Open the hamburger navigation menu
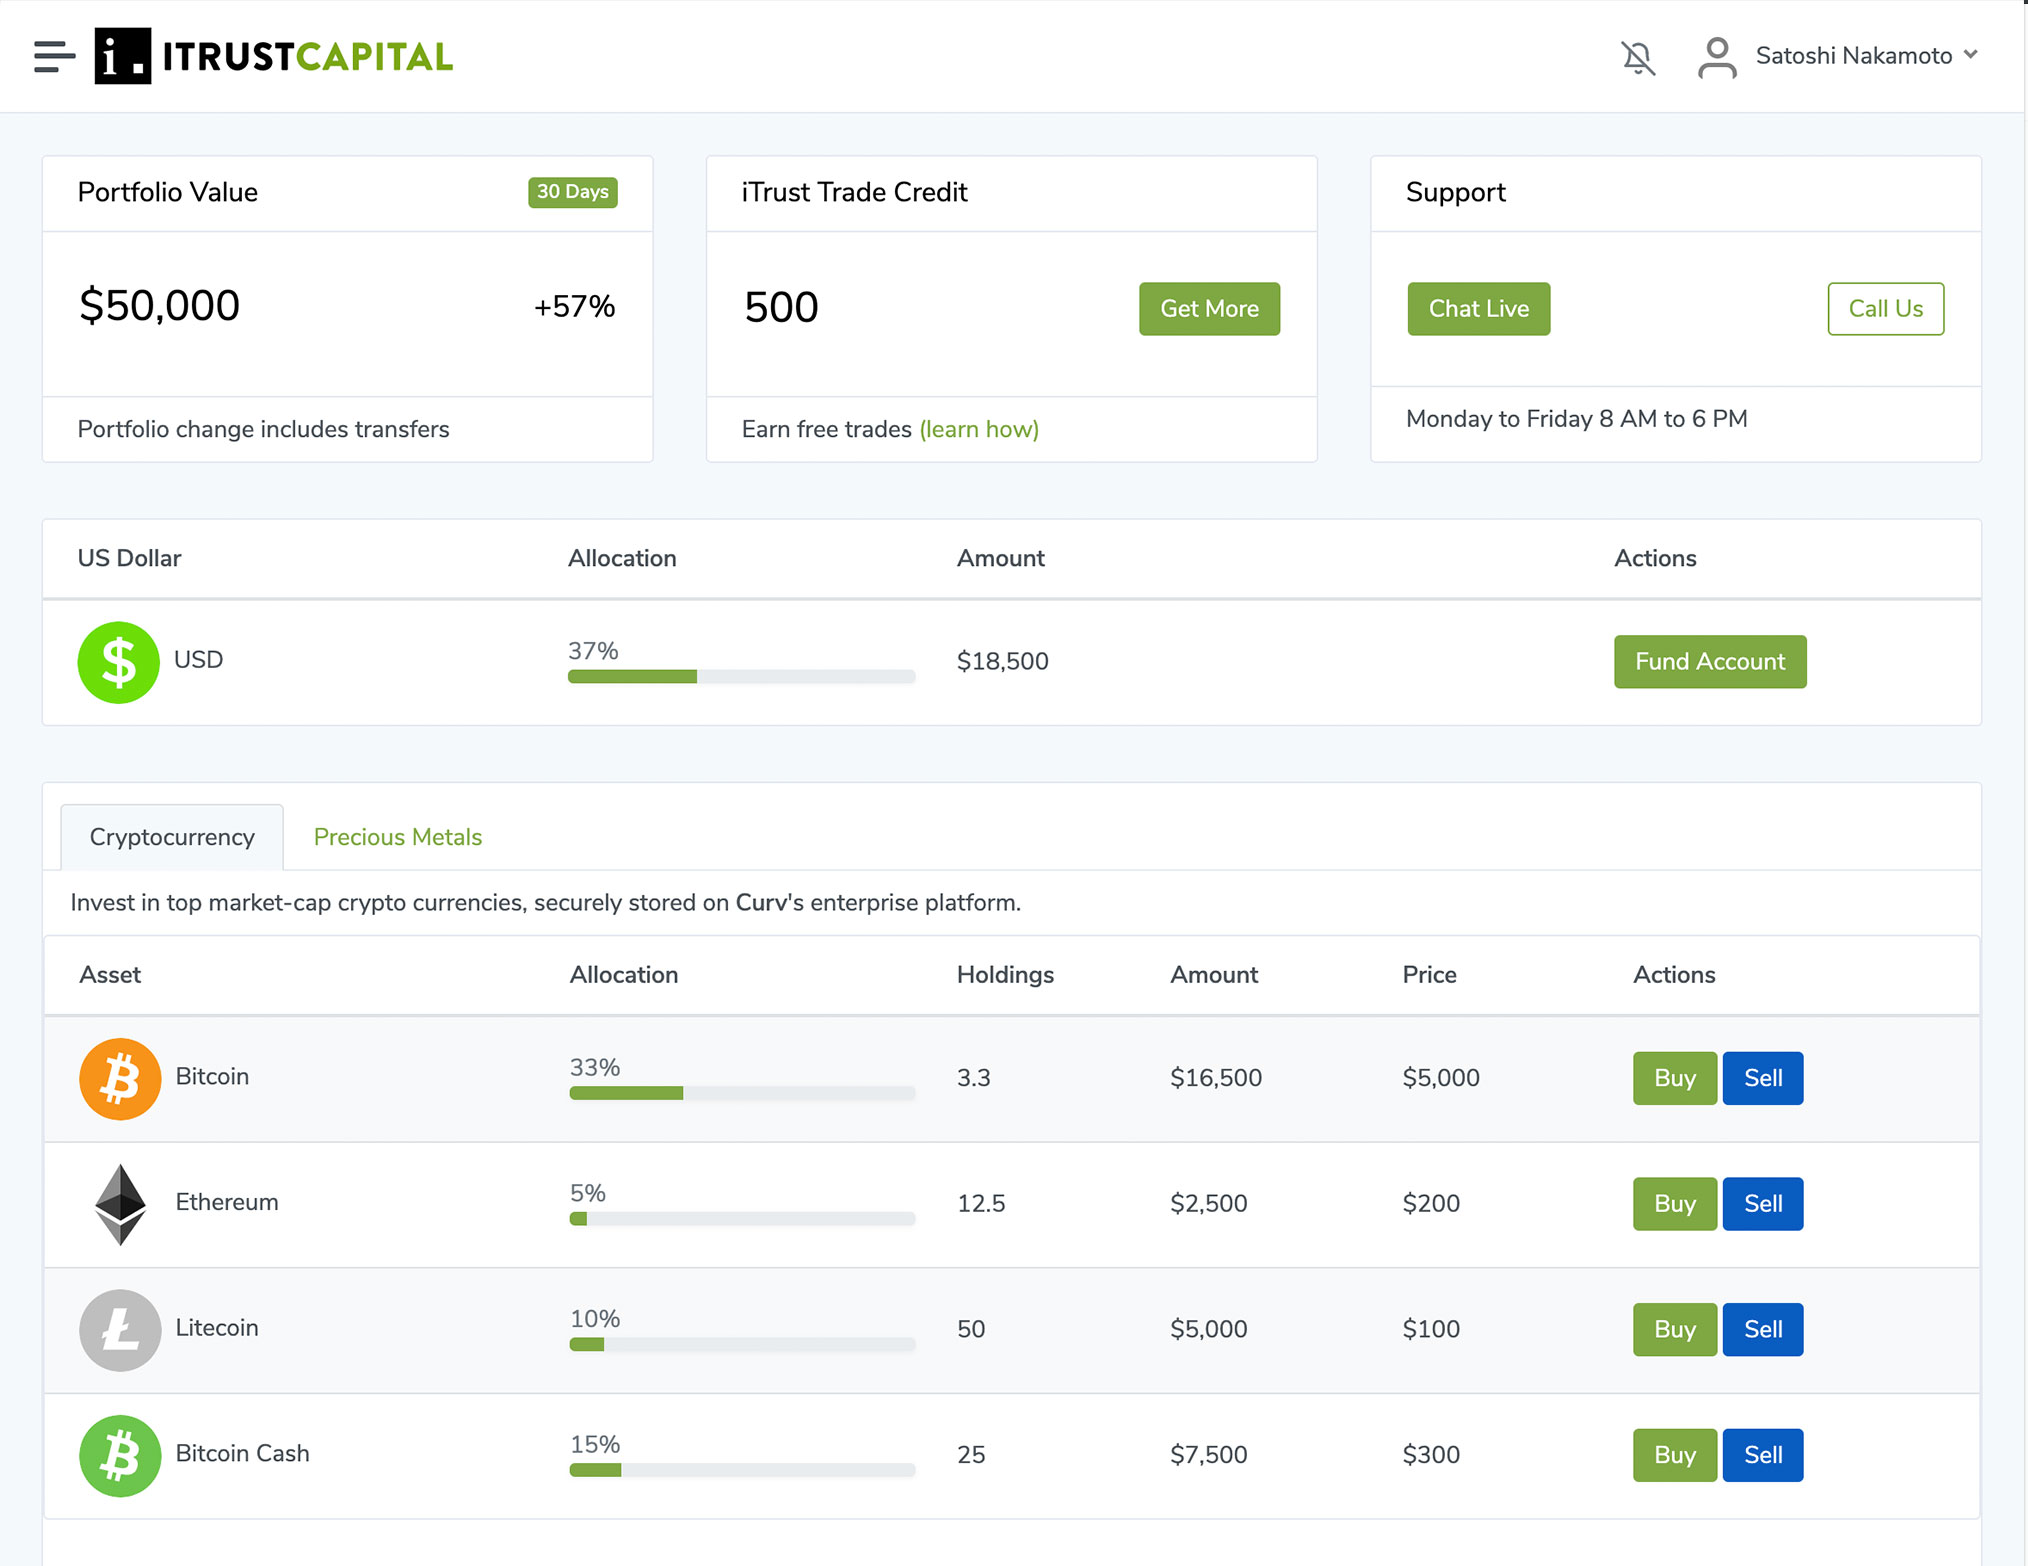The width and height of the screenshot is (2028, 1566). 54,56
